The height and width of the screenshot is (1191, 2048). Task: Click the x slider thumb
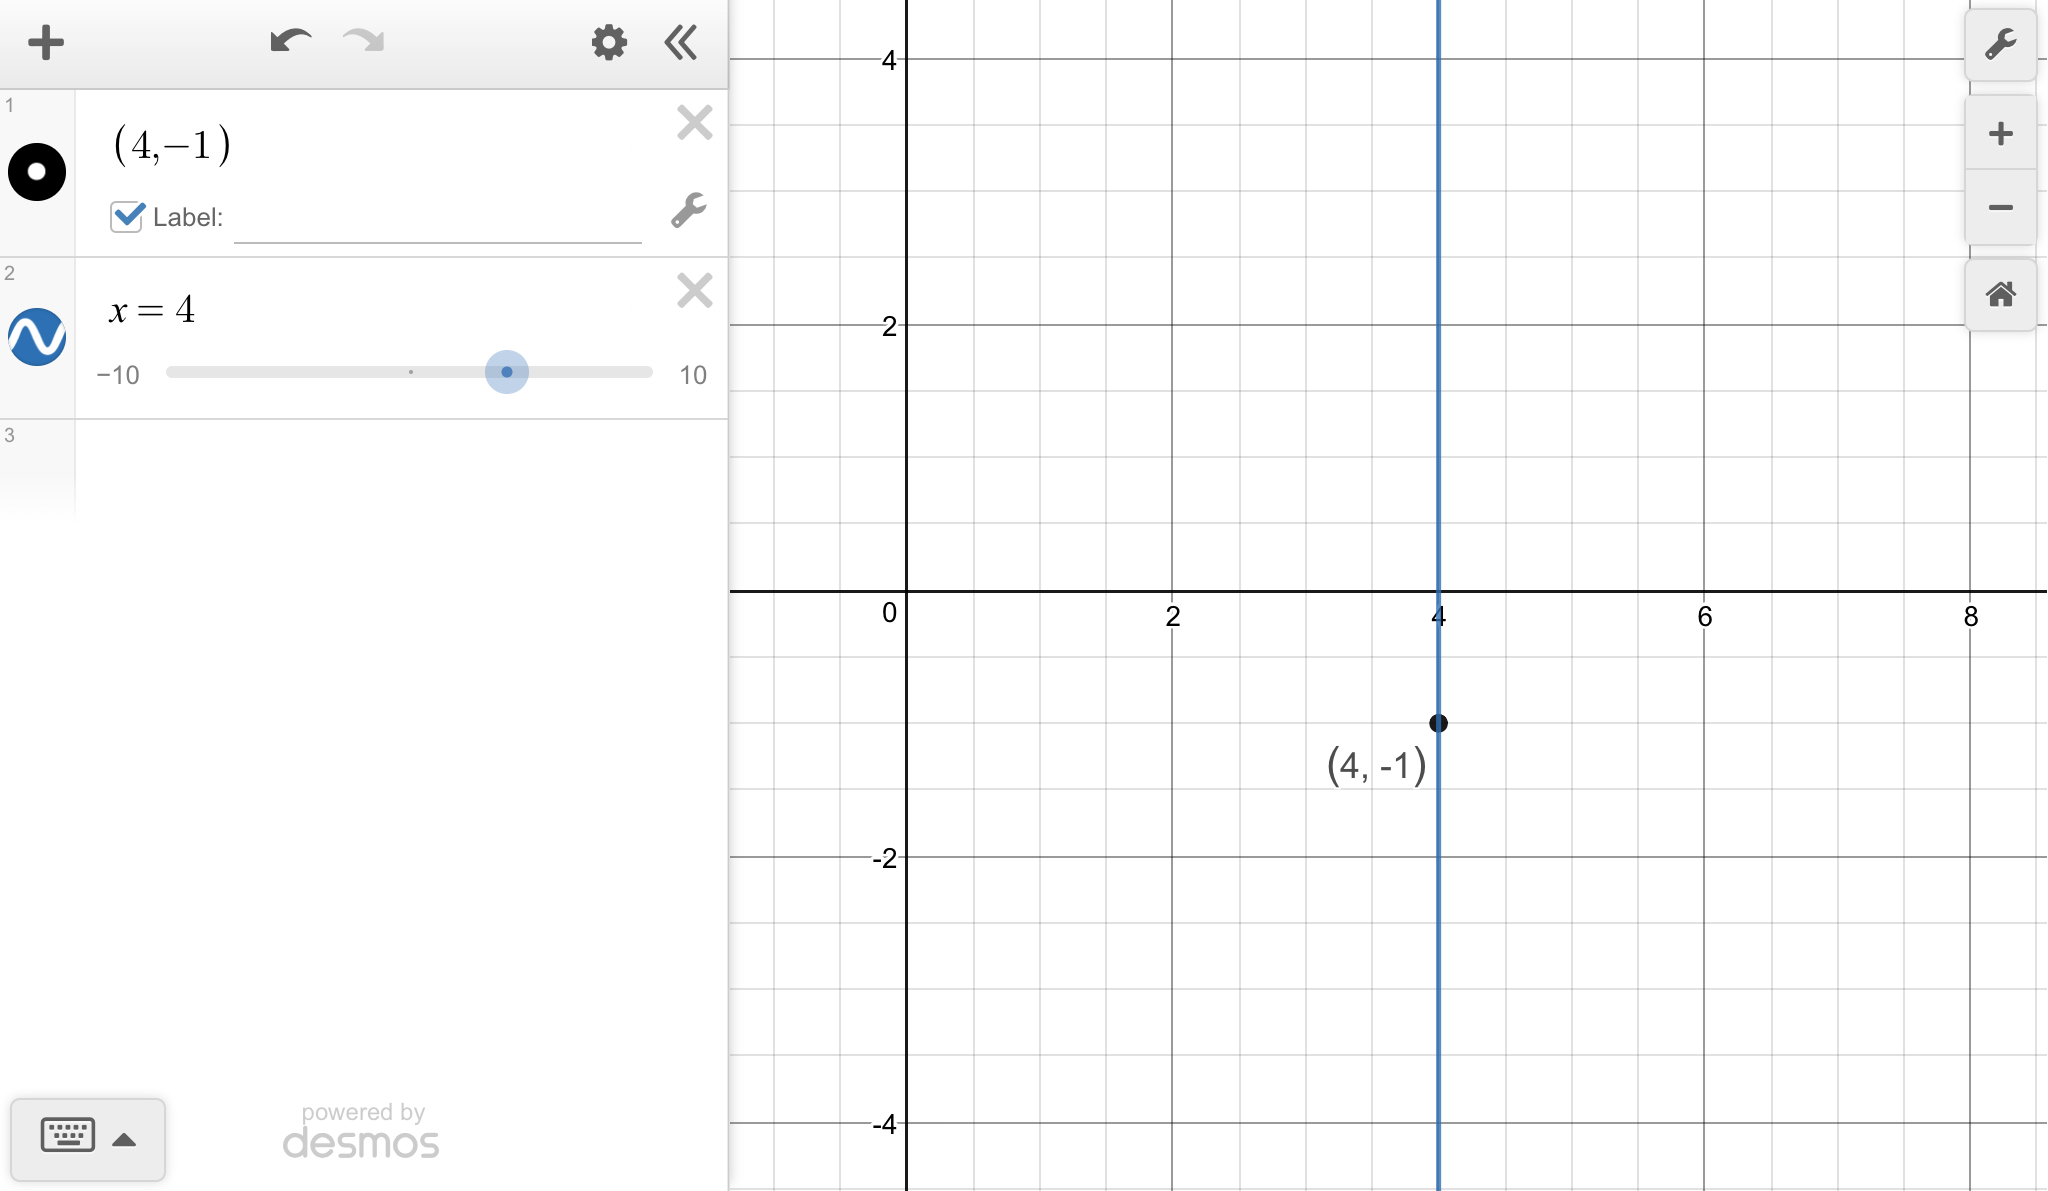[507, 372]
